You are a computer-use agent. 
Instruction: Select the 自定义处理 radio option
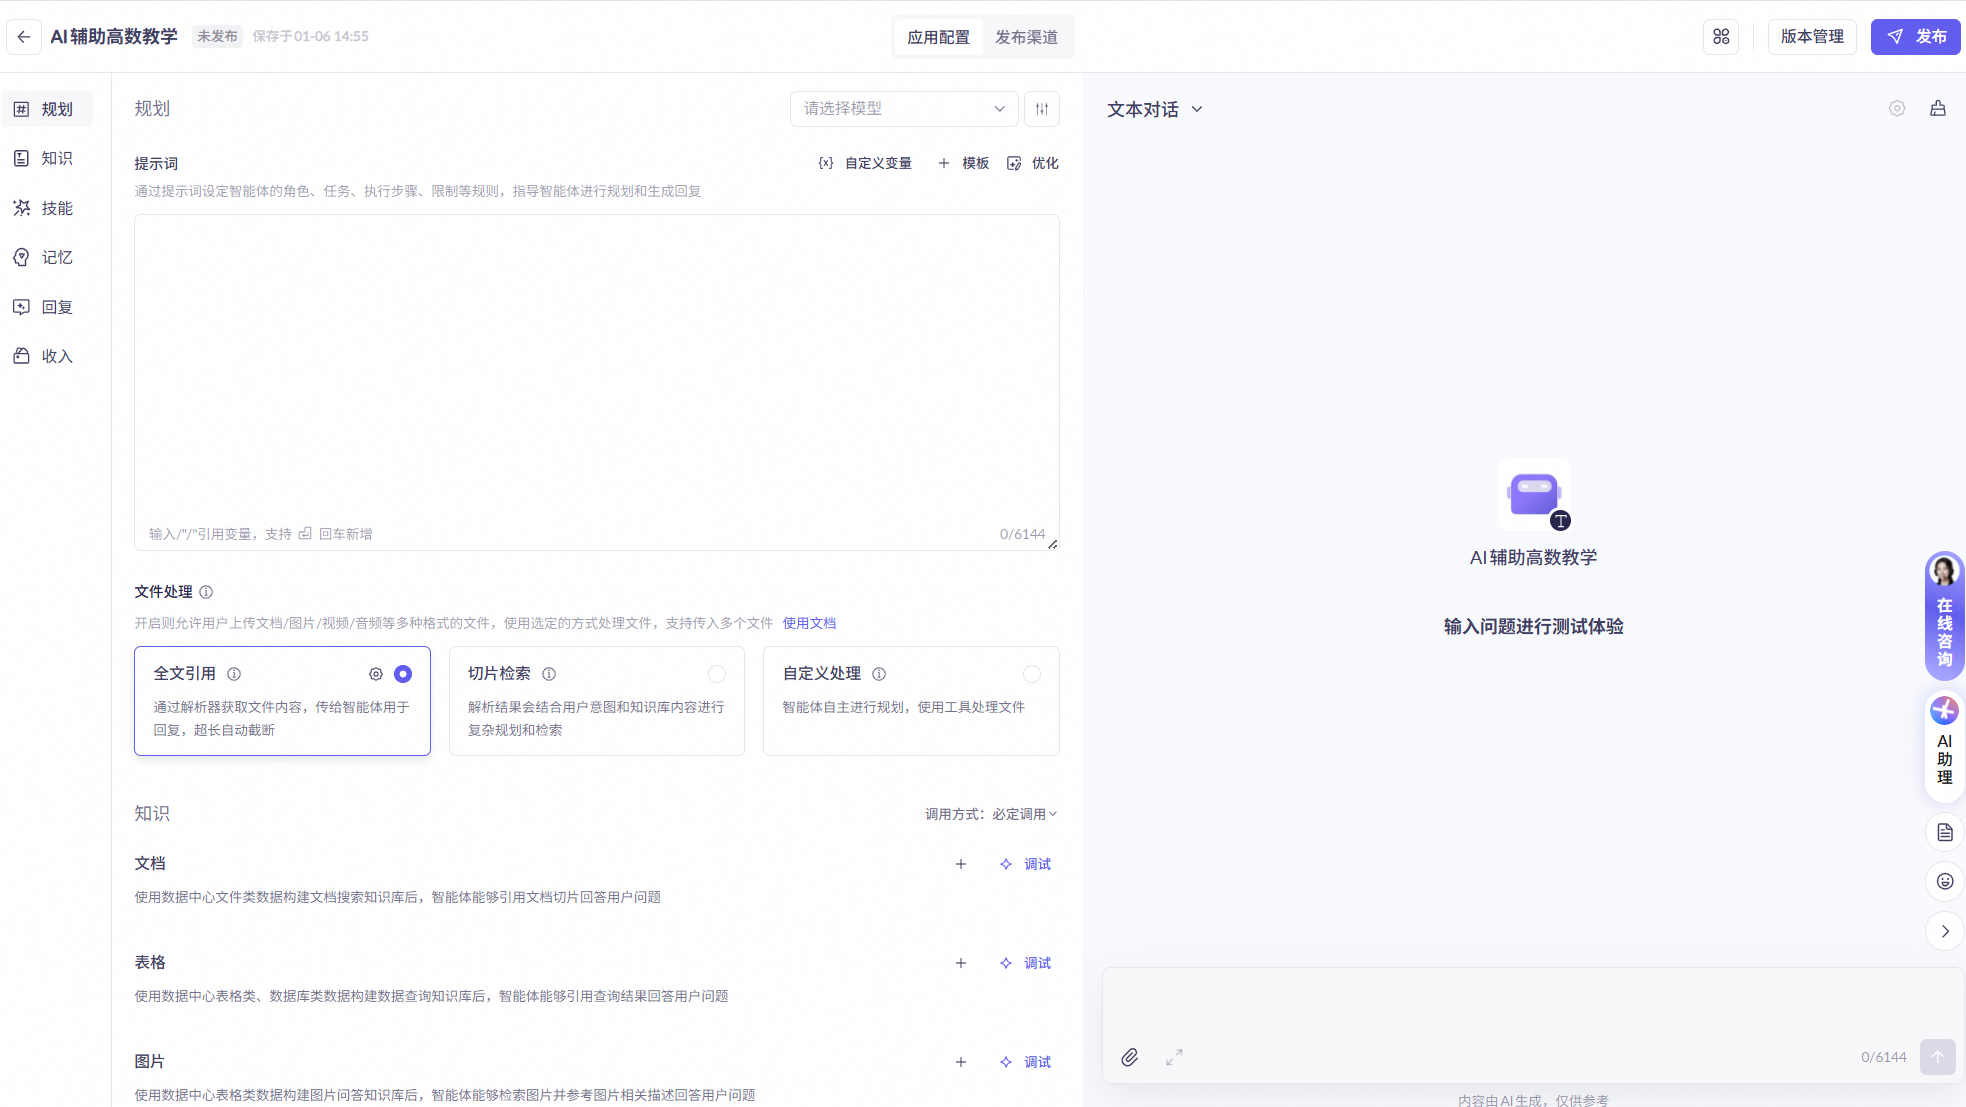click(x=1032, y=674)
